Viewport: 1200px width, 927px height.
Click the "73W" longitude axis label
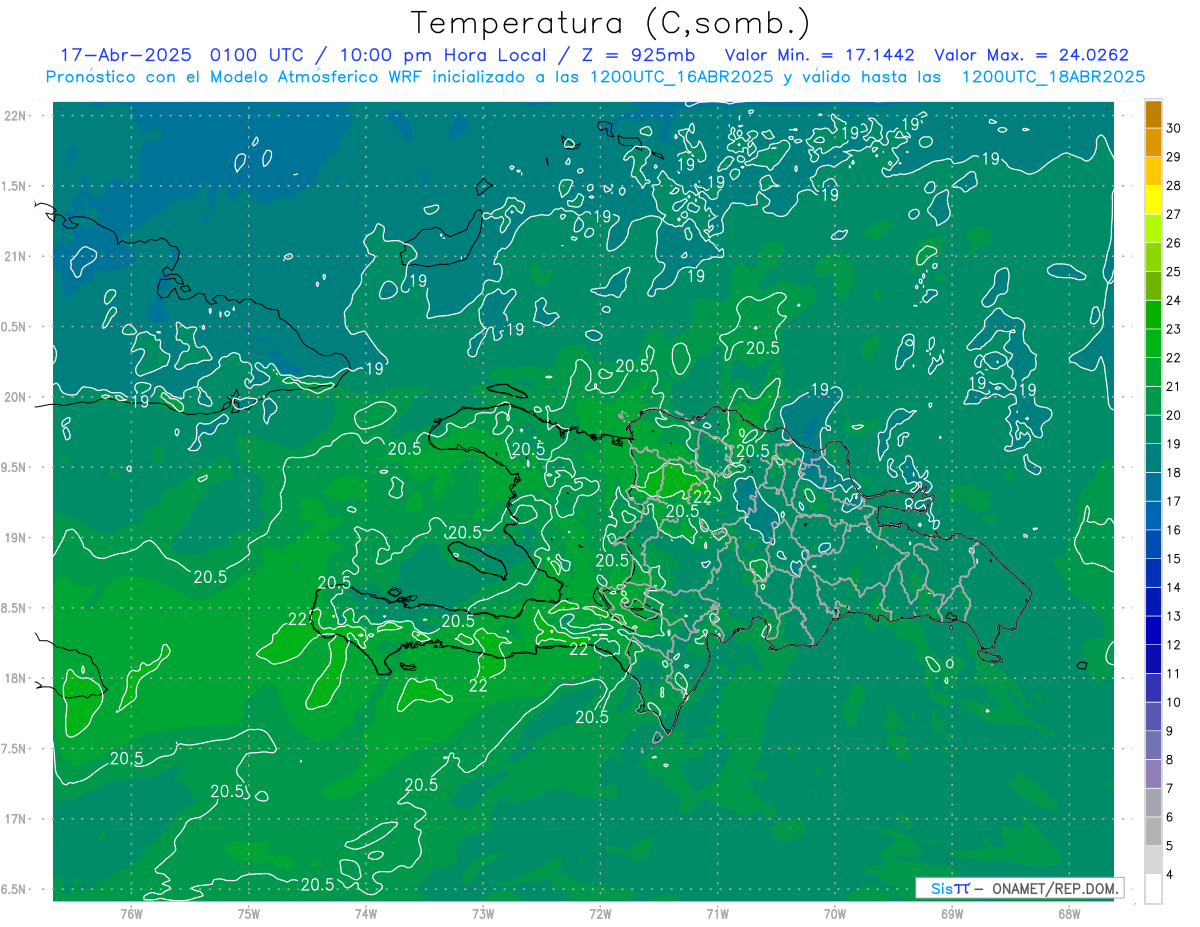[x=483, y=914]
